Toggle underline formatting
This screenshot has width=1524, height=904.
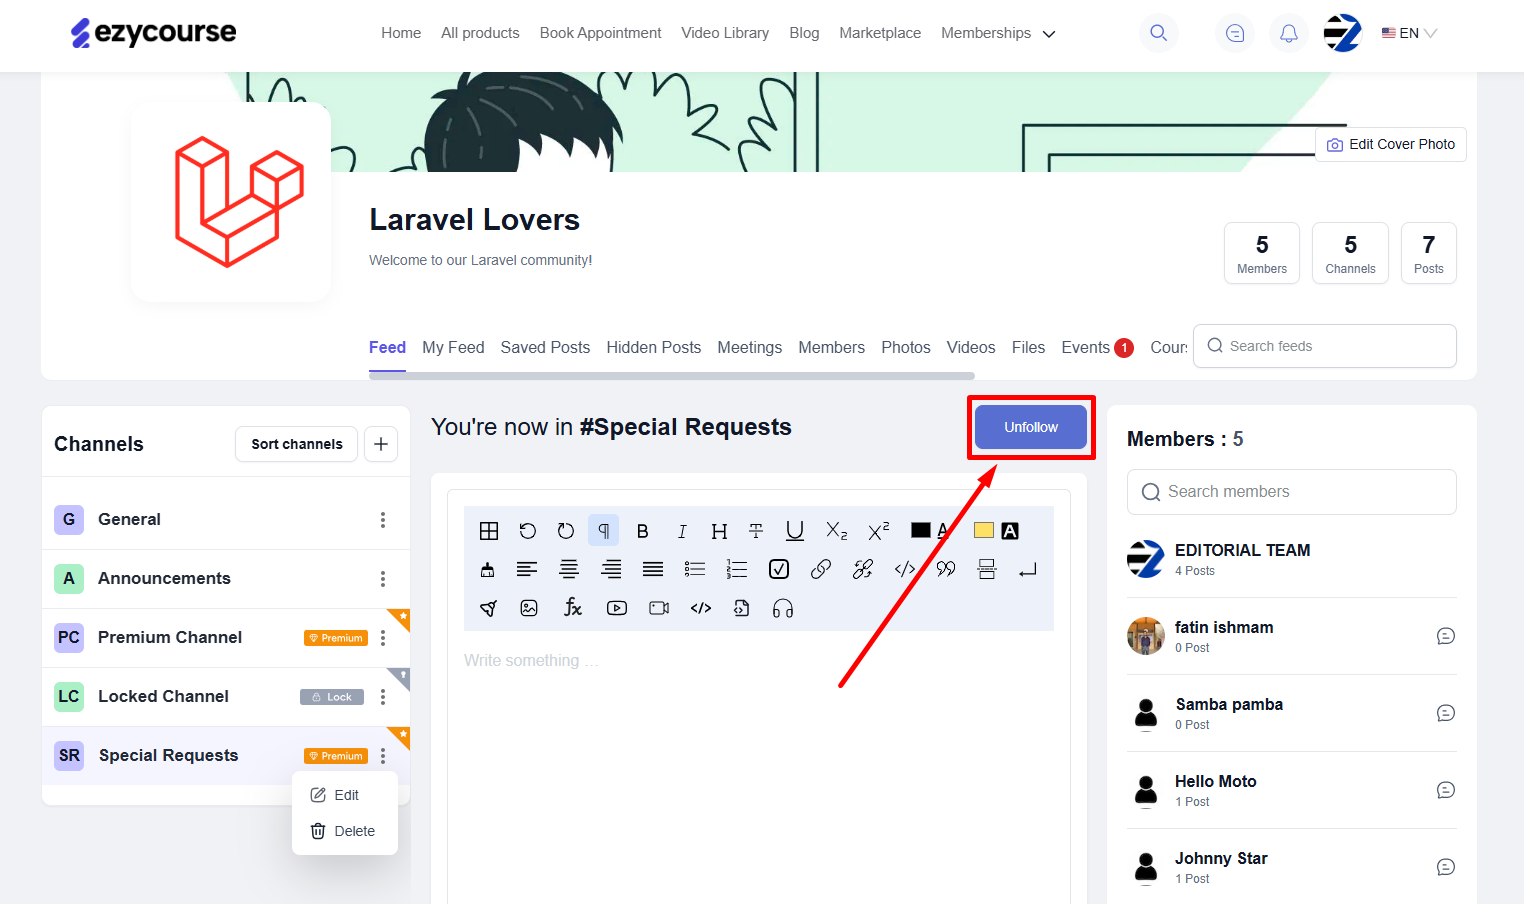click(795, 531)
